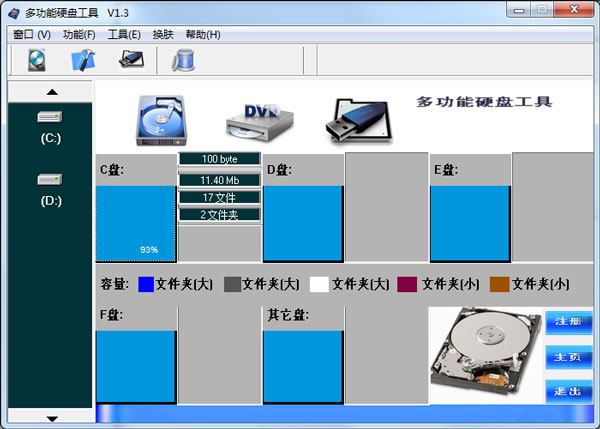Select the D: drive icon in sidebar

click(x=50, y=179)
